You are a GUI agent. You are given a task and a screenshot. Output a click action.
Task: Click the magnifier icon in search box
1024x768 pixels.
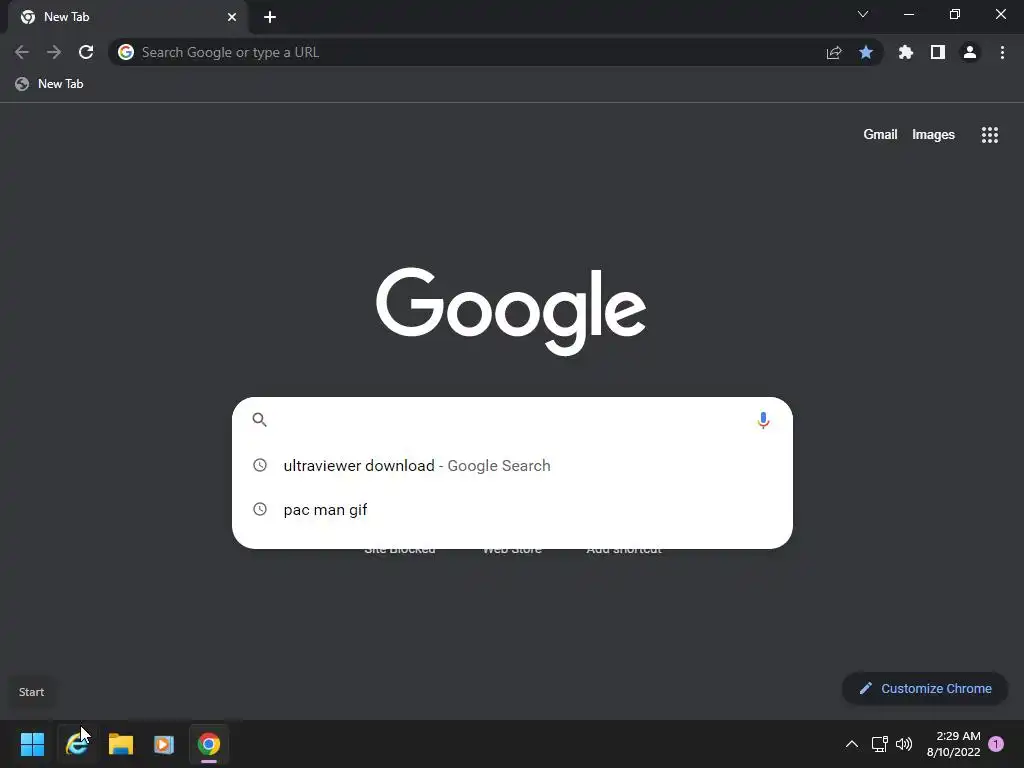(x=259, y=420)
